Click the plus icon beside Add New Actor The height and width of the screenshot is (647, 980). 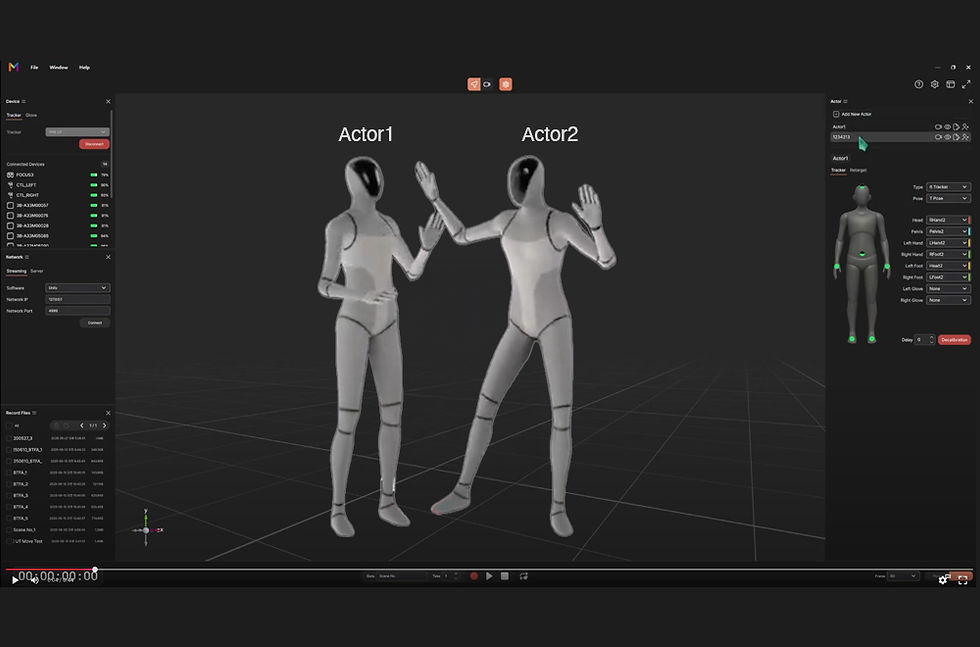(x=836, y=114)
